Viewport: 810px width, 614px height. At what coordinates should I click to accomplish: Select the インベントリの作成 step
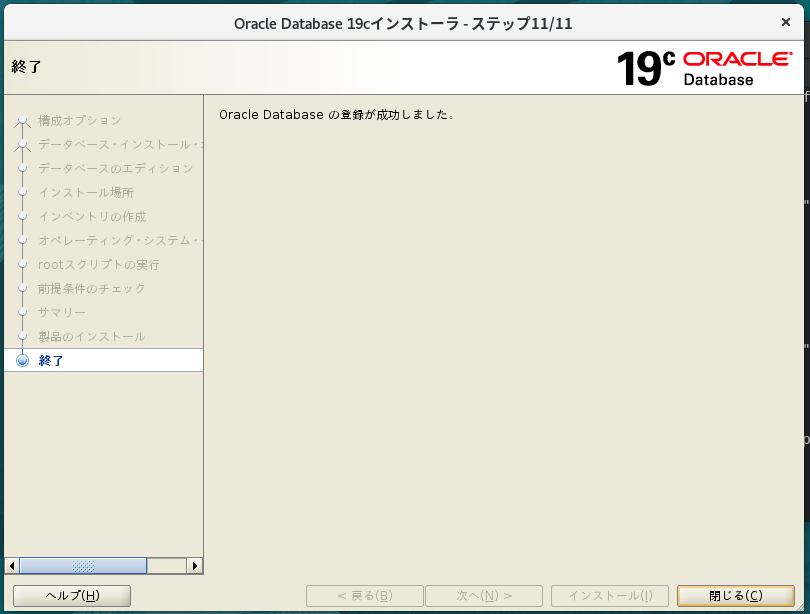[x=92, y=216]
